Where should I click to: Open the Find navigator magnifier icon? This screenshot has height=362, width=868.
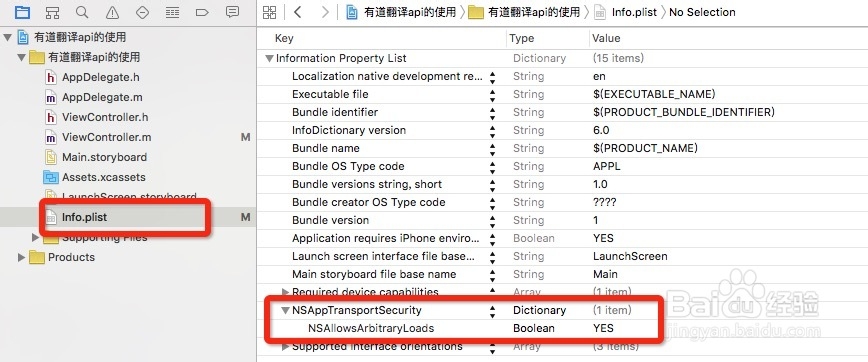(82, 12)
